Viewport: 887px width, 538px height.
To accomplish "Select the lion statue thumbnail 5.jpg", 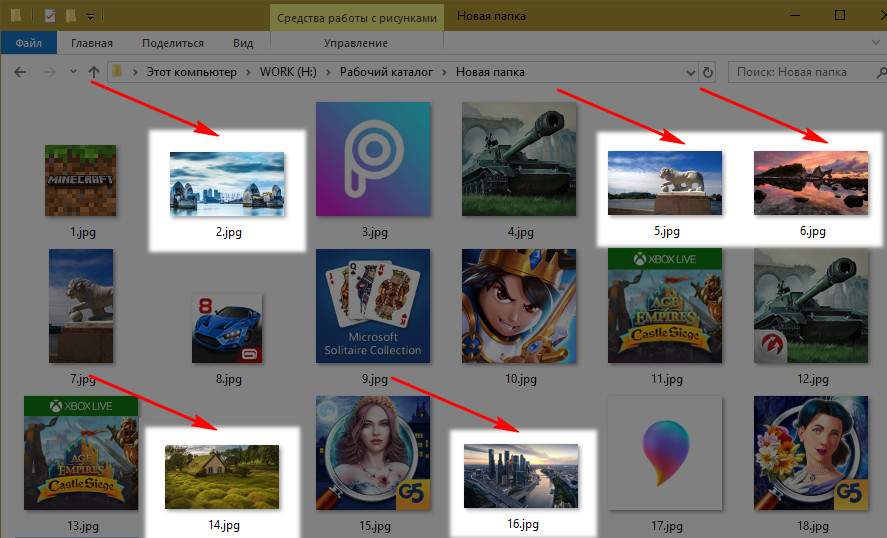I will 665,183.
